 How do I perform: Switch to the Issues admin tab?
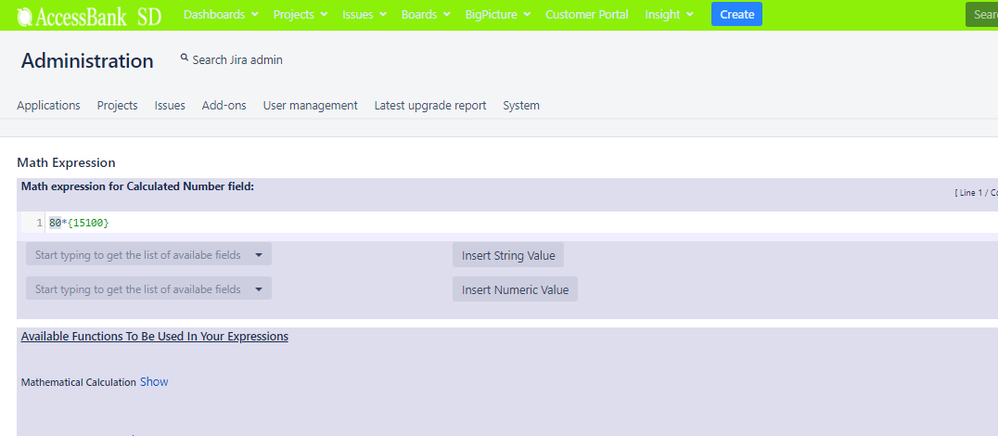(x=170, y=106)
